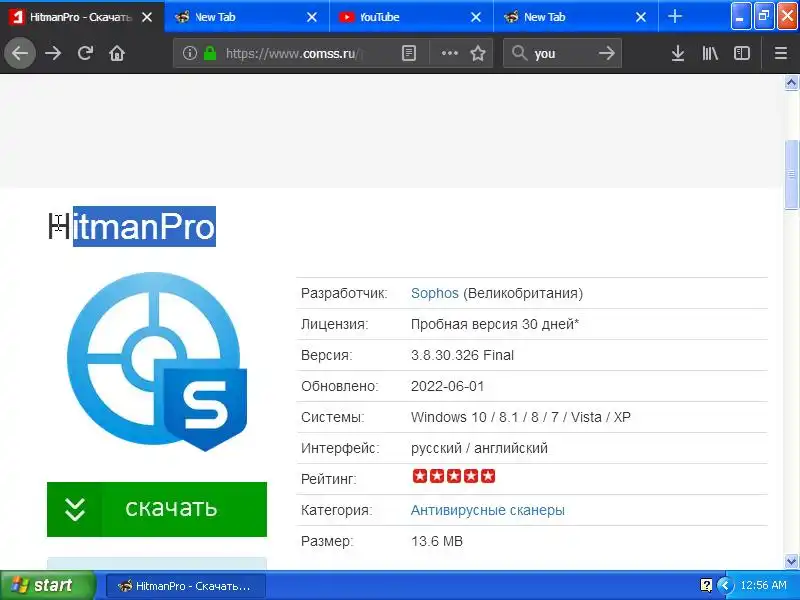This screenshot has height=600, width=800.
Task: Toggle reader view icon
Action: click(x=409, y=53)
